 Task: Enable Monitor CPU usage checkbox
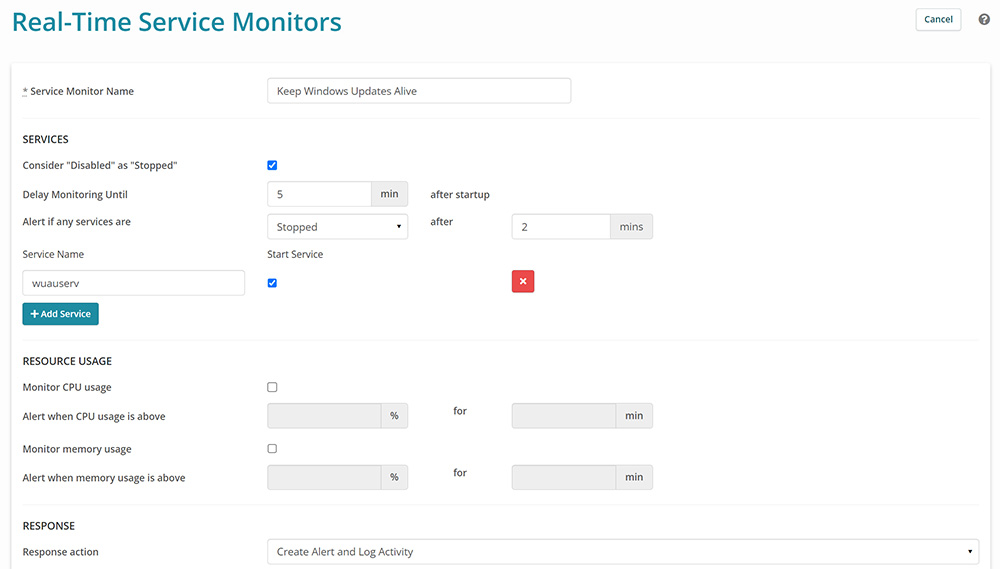(x=272, y=387)
